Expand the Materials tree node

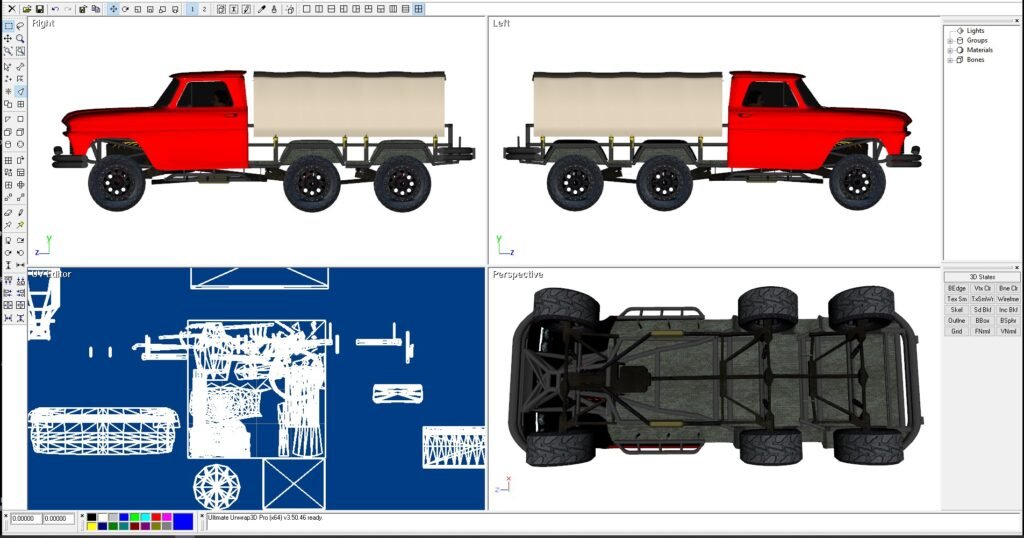[x=950, y=50]
